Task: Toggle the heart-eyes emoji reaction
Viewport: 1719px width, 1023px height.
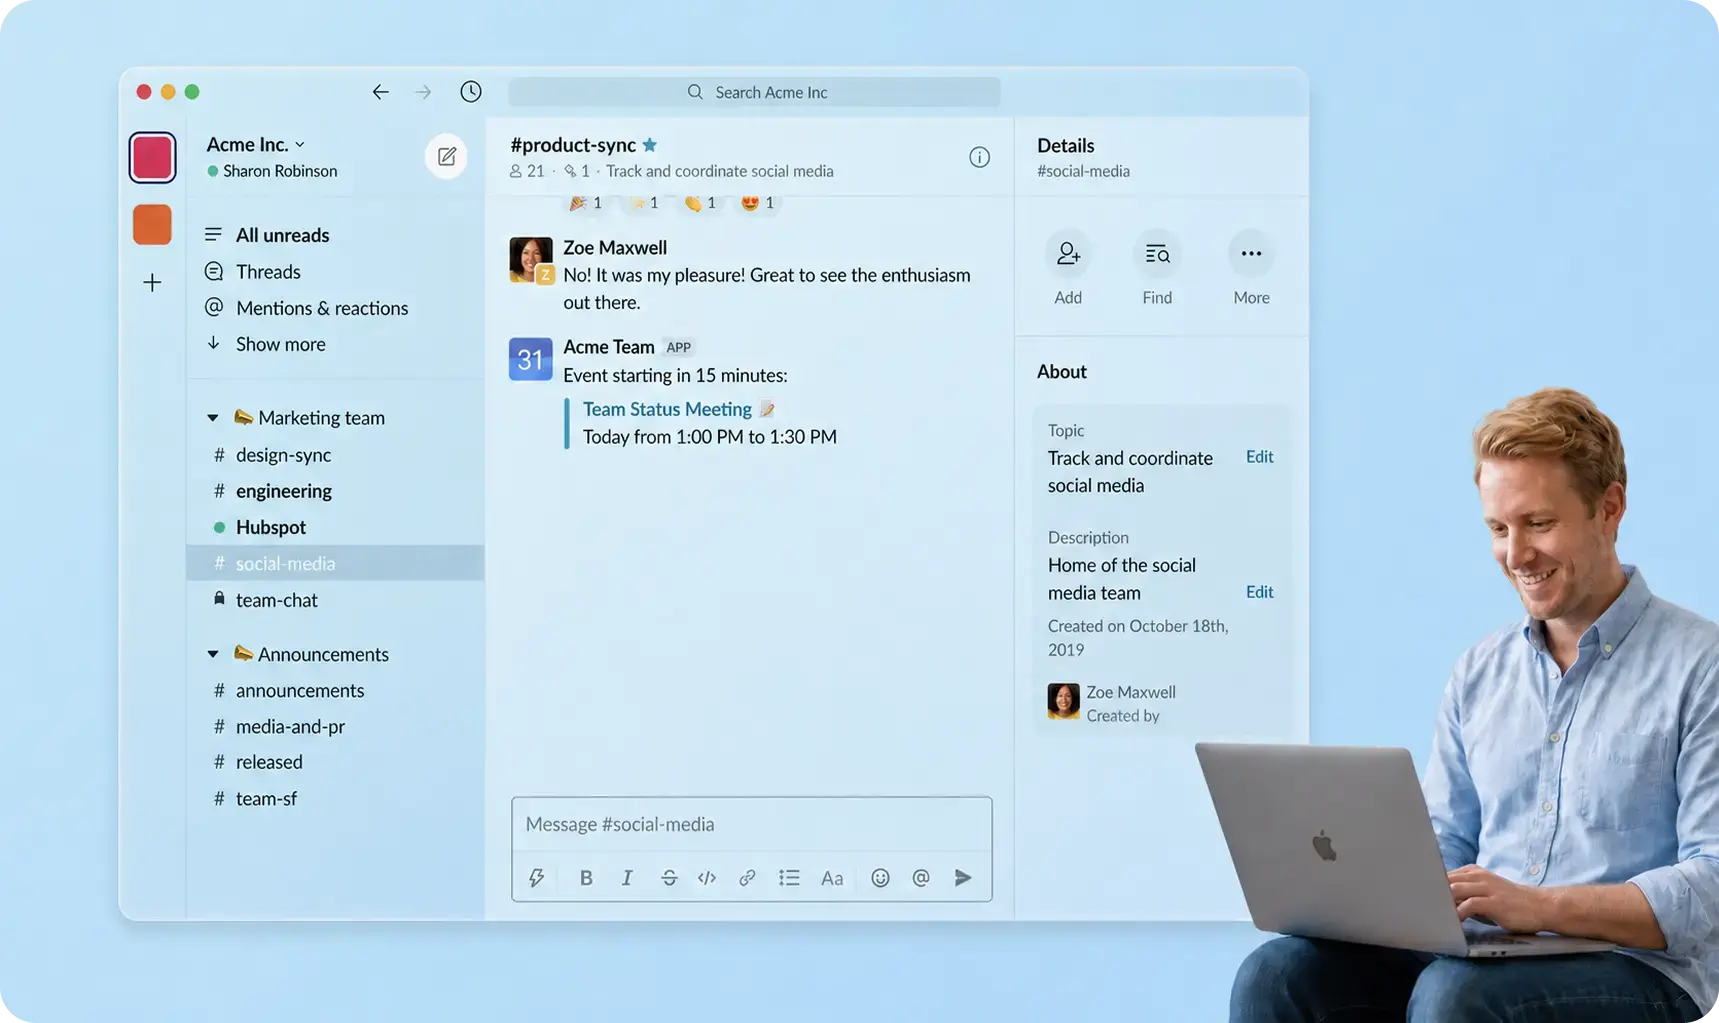Action: (757, 203)
